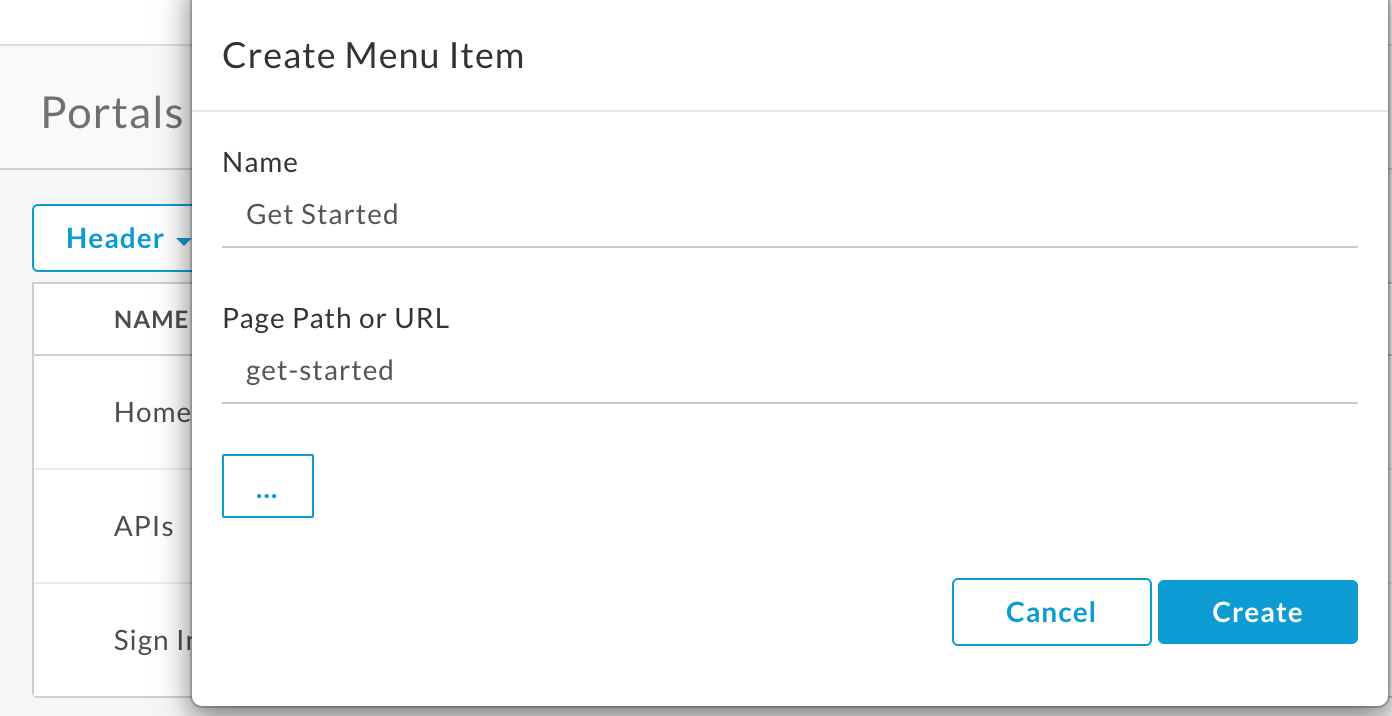The image size is (1392, 716).
Task: Click the Page Path or URL label
Action: pyautogui.click(x=336, y=318)
